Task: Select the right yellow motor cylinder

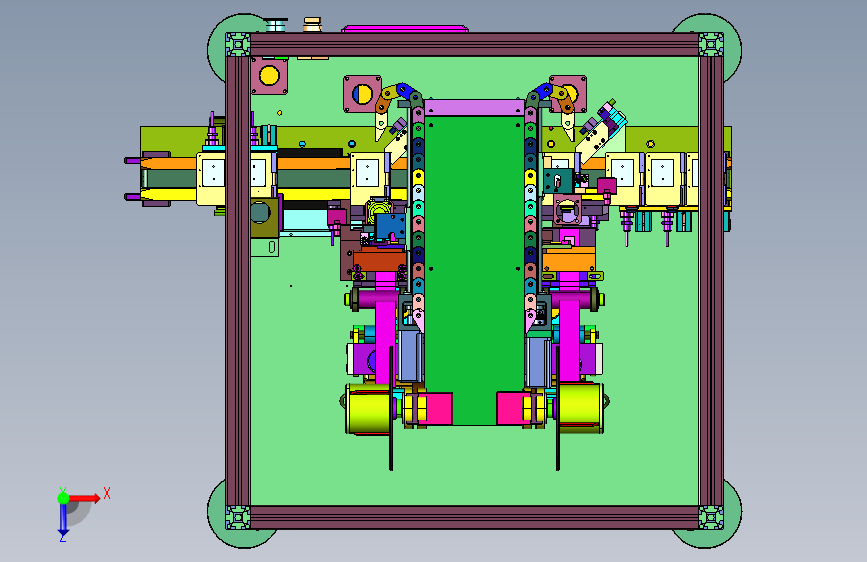Action: 581,408
